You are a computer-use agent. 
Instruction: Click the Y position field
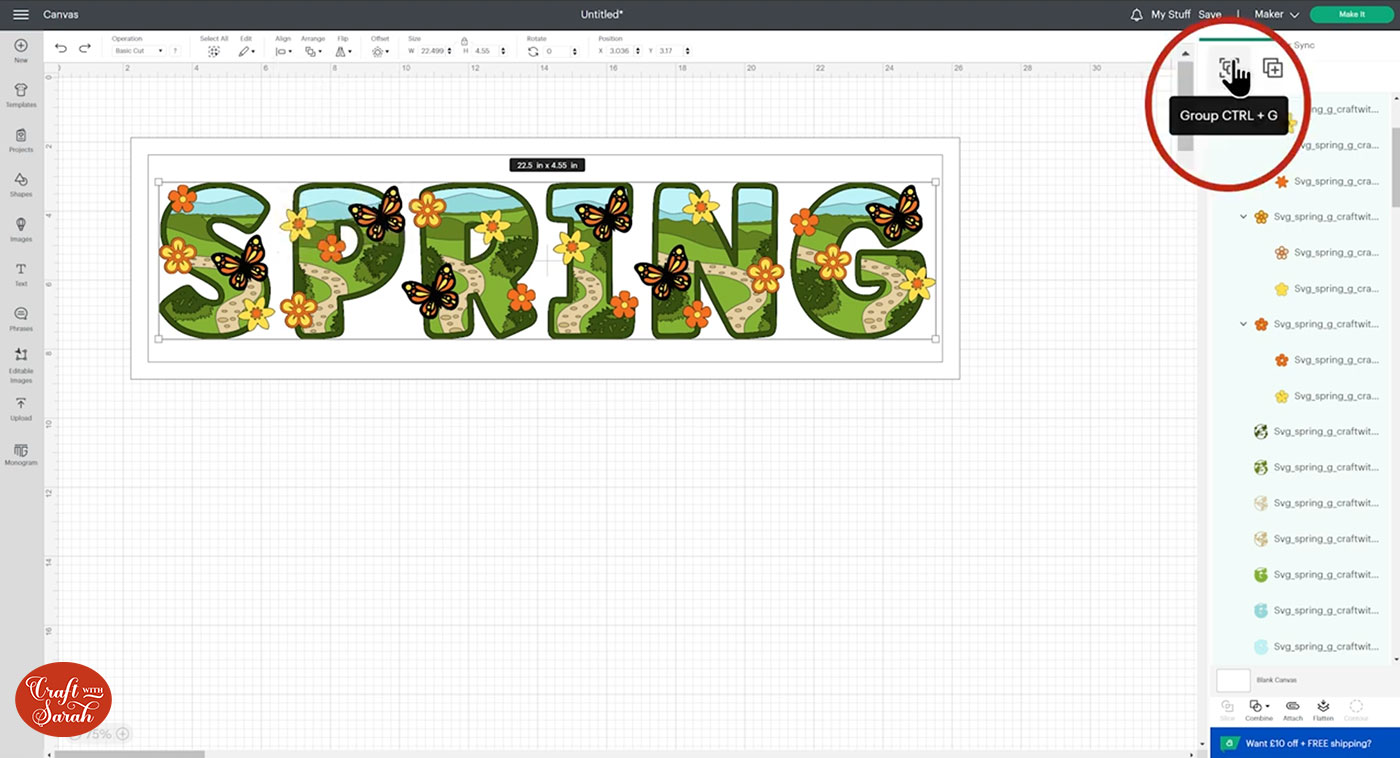[672, 51]
